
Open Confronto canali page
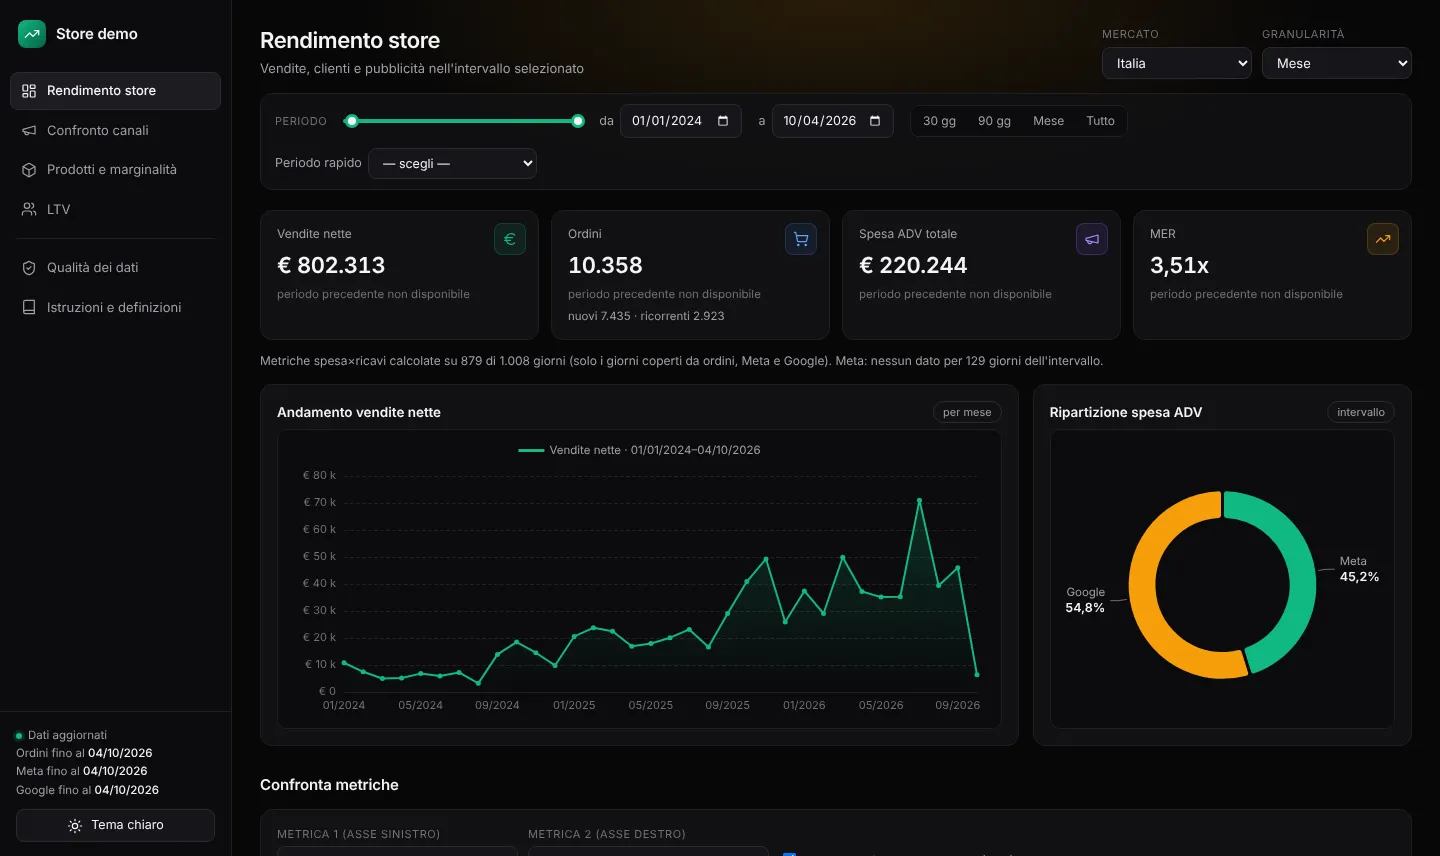(x=115, y=130)
